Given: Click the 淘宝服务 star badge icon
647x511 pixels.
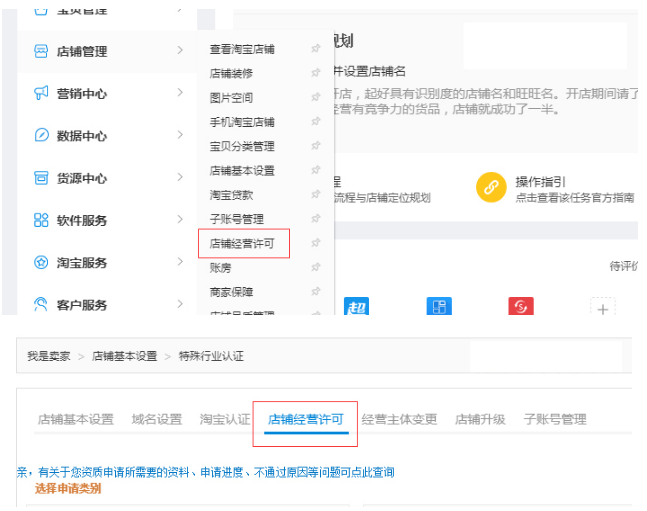Looking at the screenshot, I should (41, 262).
